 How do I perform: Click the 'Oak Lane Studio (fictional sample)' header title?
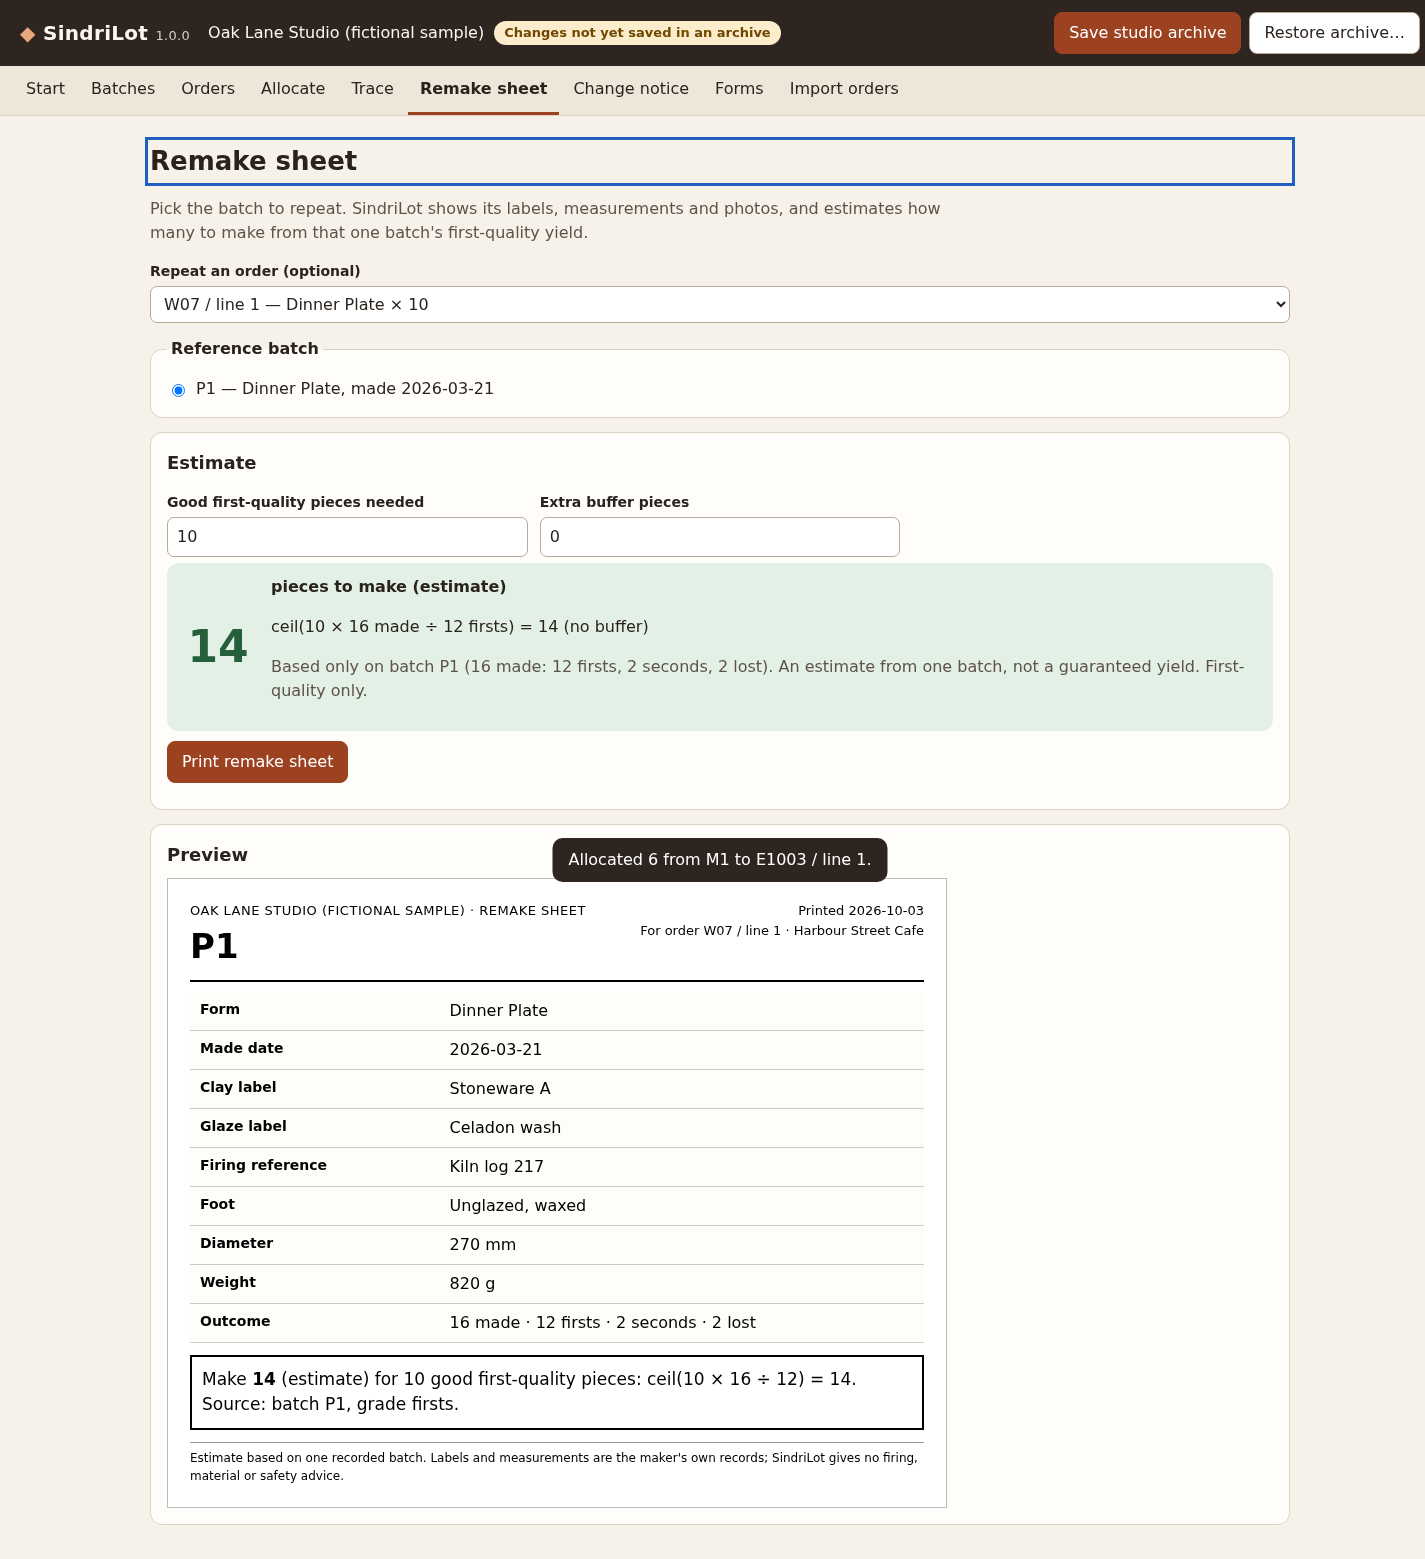[346, 33]
